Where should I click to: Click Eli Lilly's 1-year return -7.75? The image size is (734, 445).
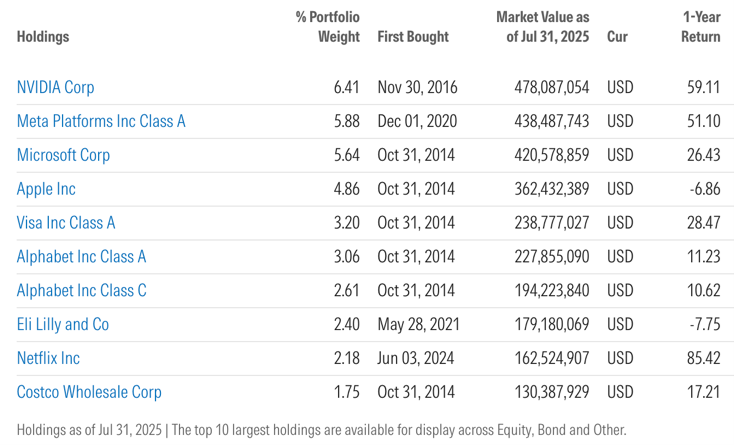705,324
